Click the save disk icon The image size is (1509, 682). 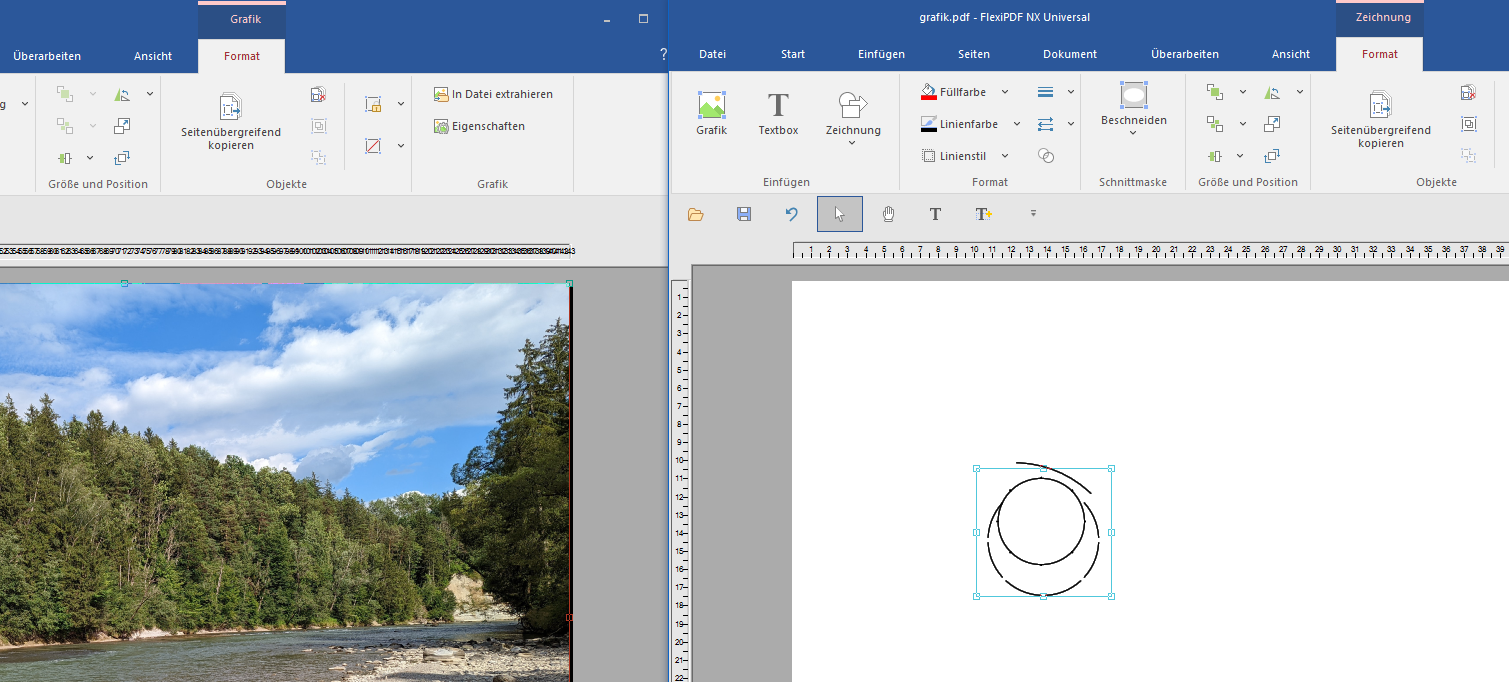pos(744,214)
